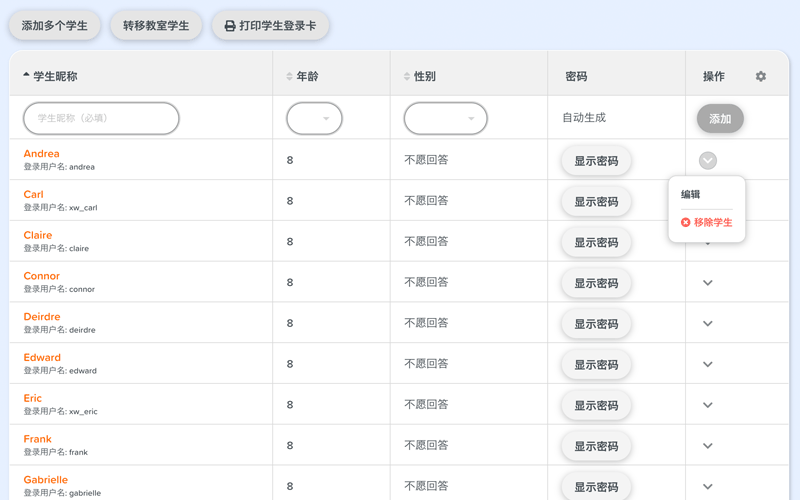Sort by 学生昵称 column arrow
800x500 pixels.
coord(26,74)
